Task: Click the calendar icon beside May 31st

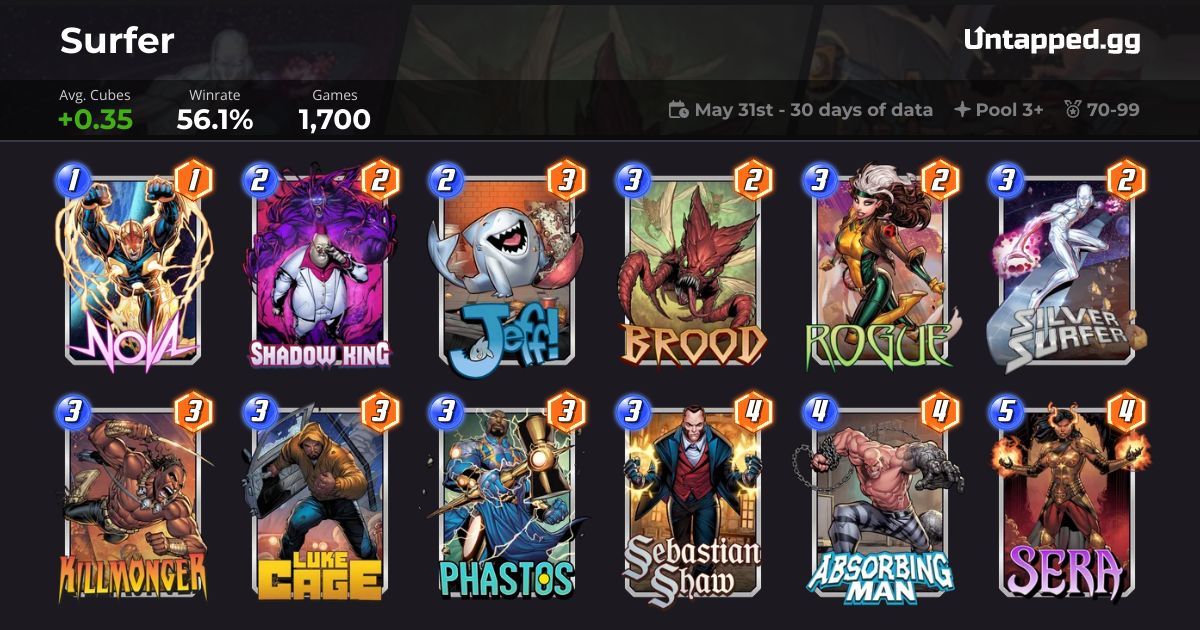Action: [x=678, y=110]
